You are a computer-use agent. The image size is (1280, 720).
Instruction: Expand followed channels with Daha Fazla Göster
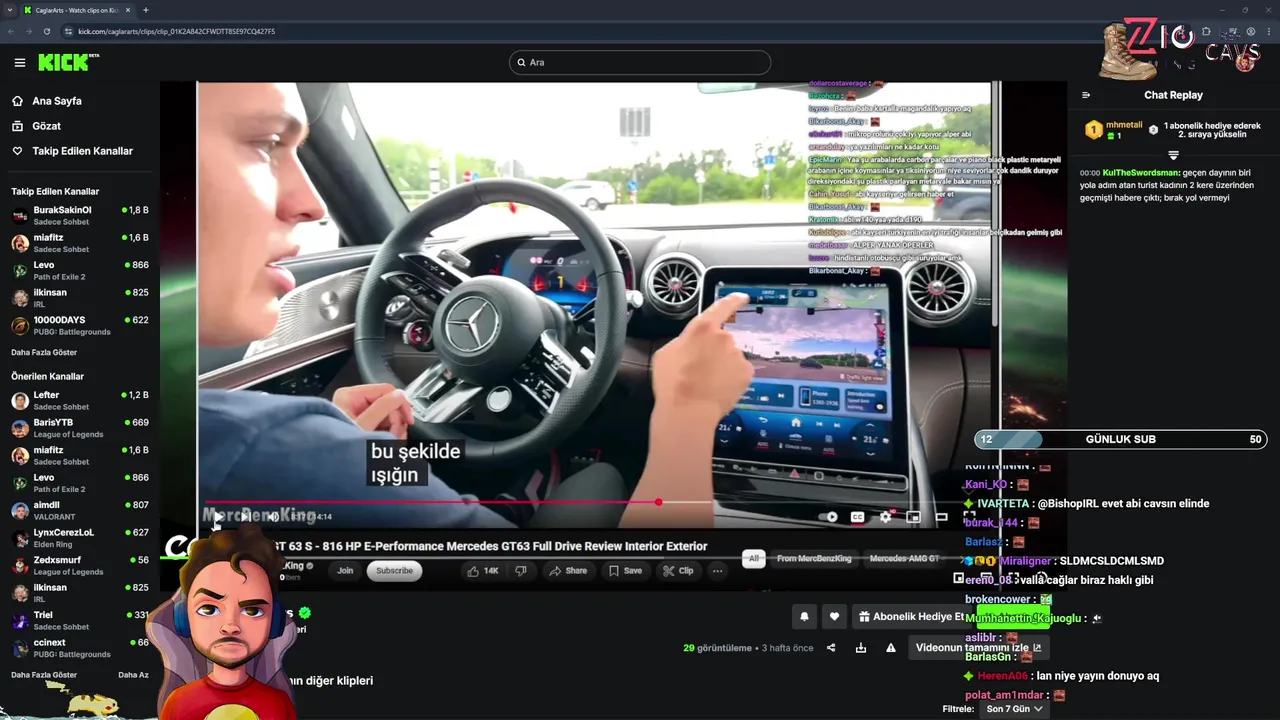[44, 352]
